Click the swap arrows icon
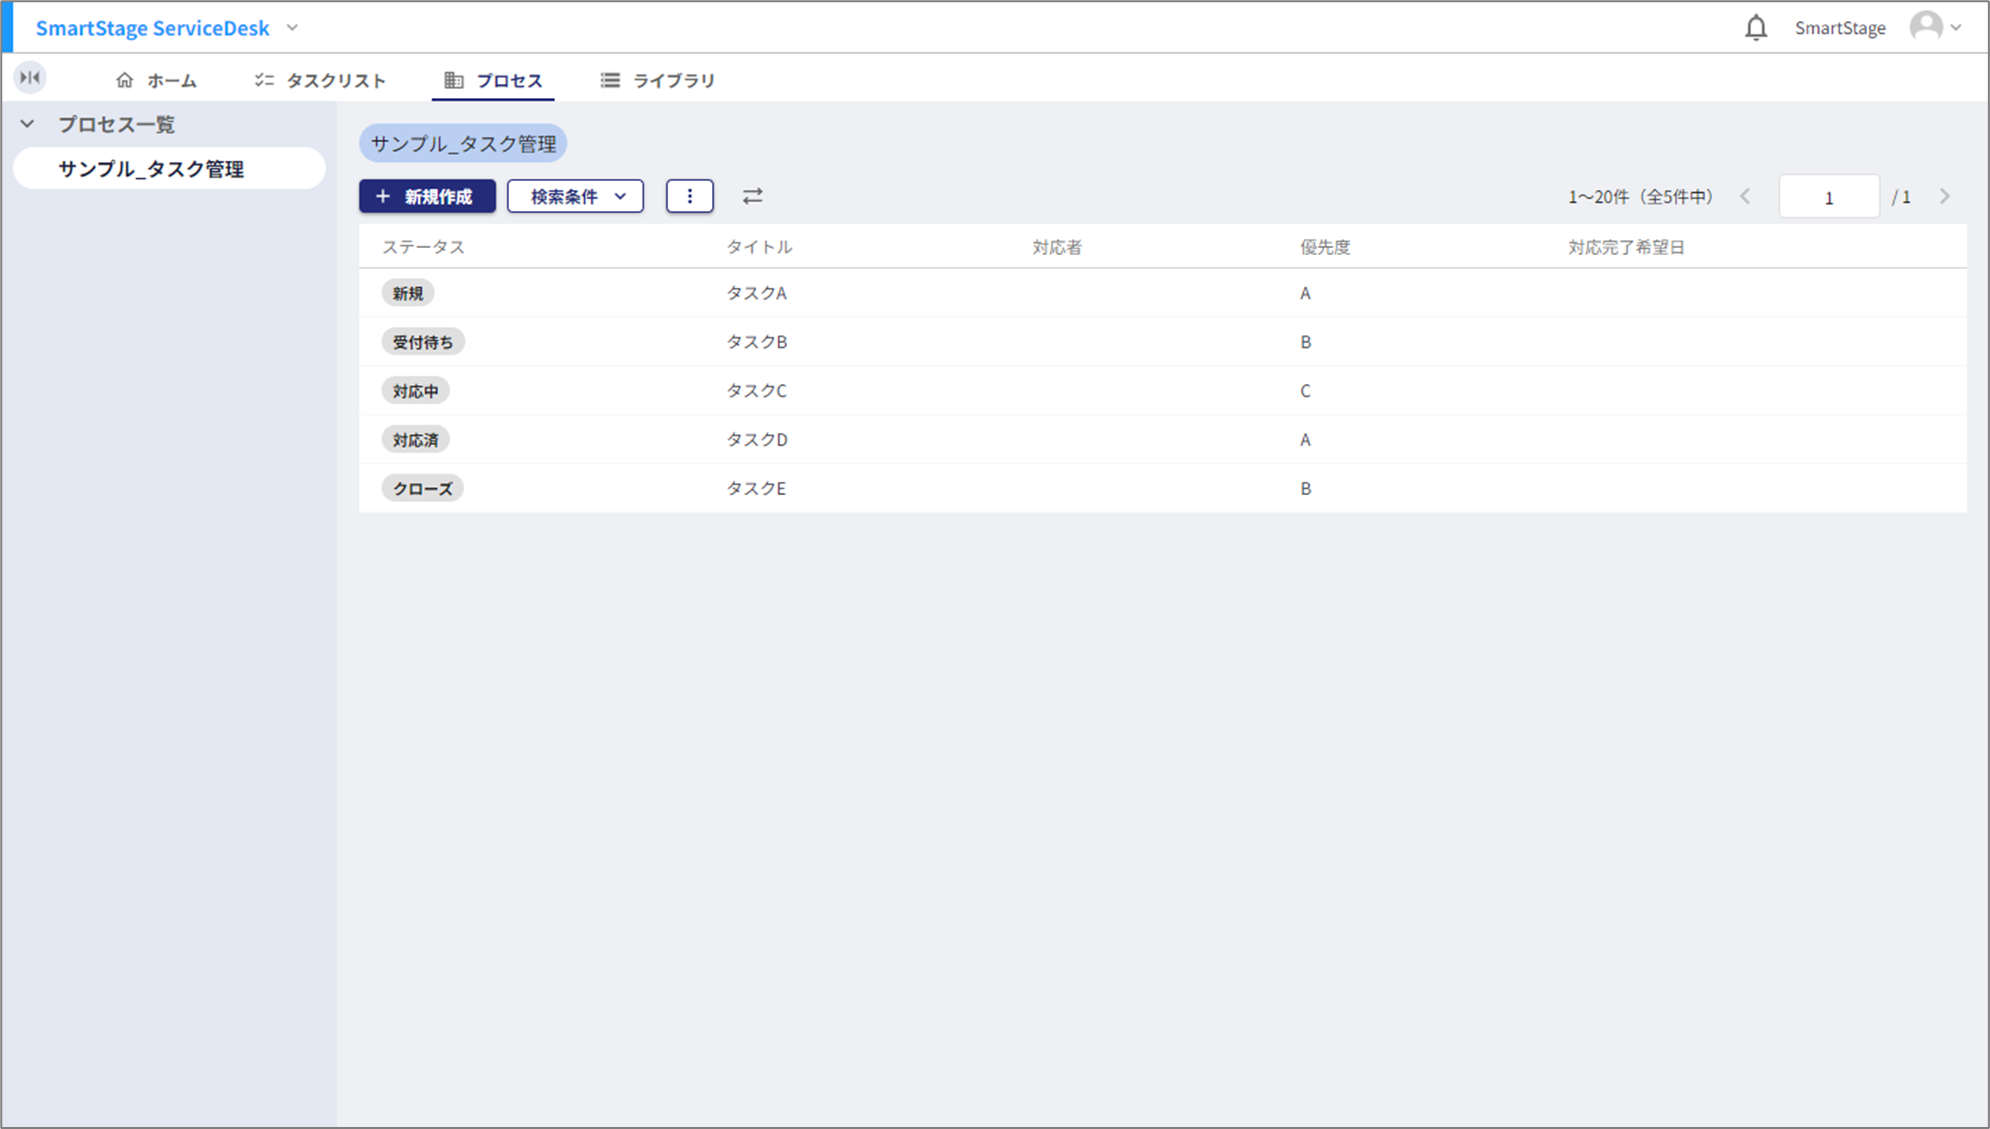 (752, 197)
